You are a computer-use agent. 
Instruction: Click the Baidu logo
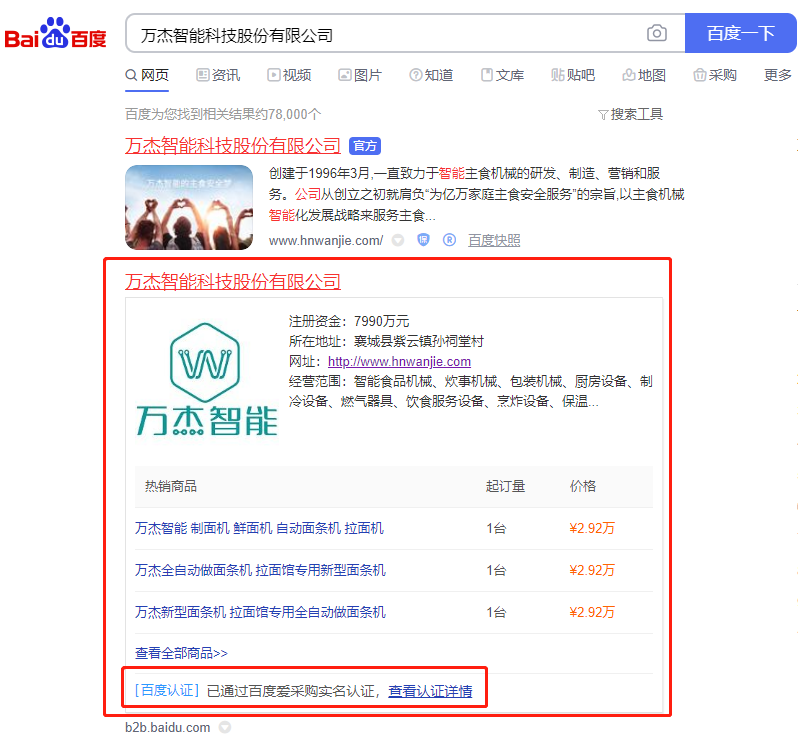pos(55,34)
